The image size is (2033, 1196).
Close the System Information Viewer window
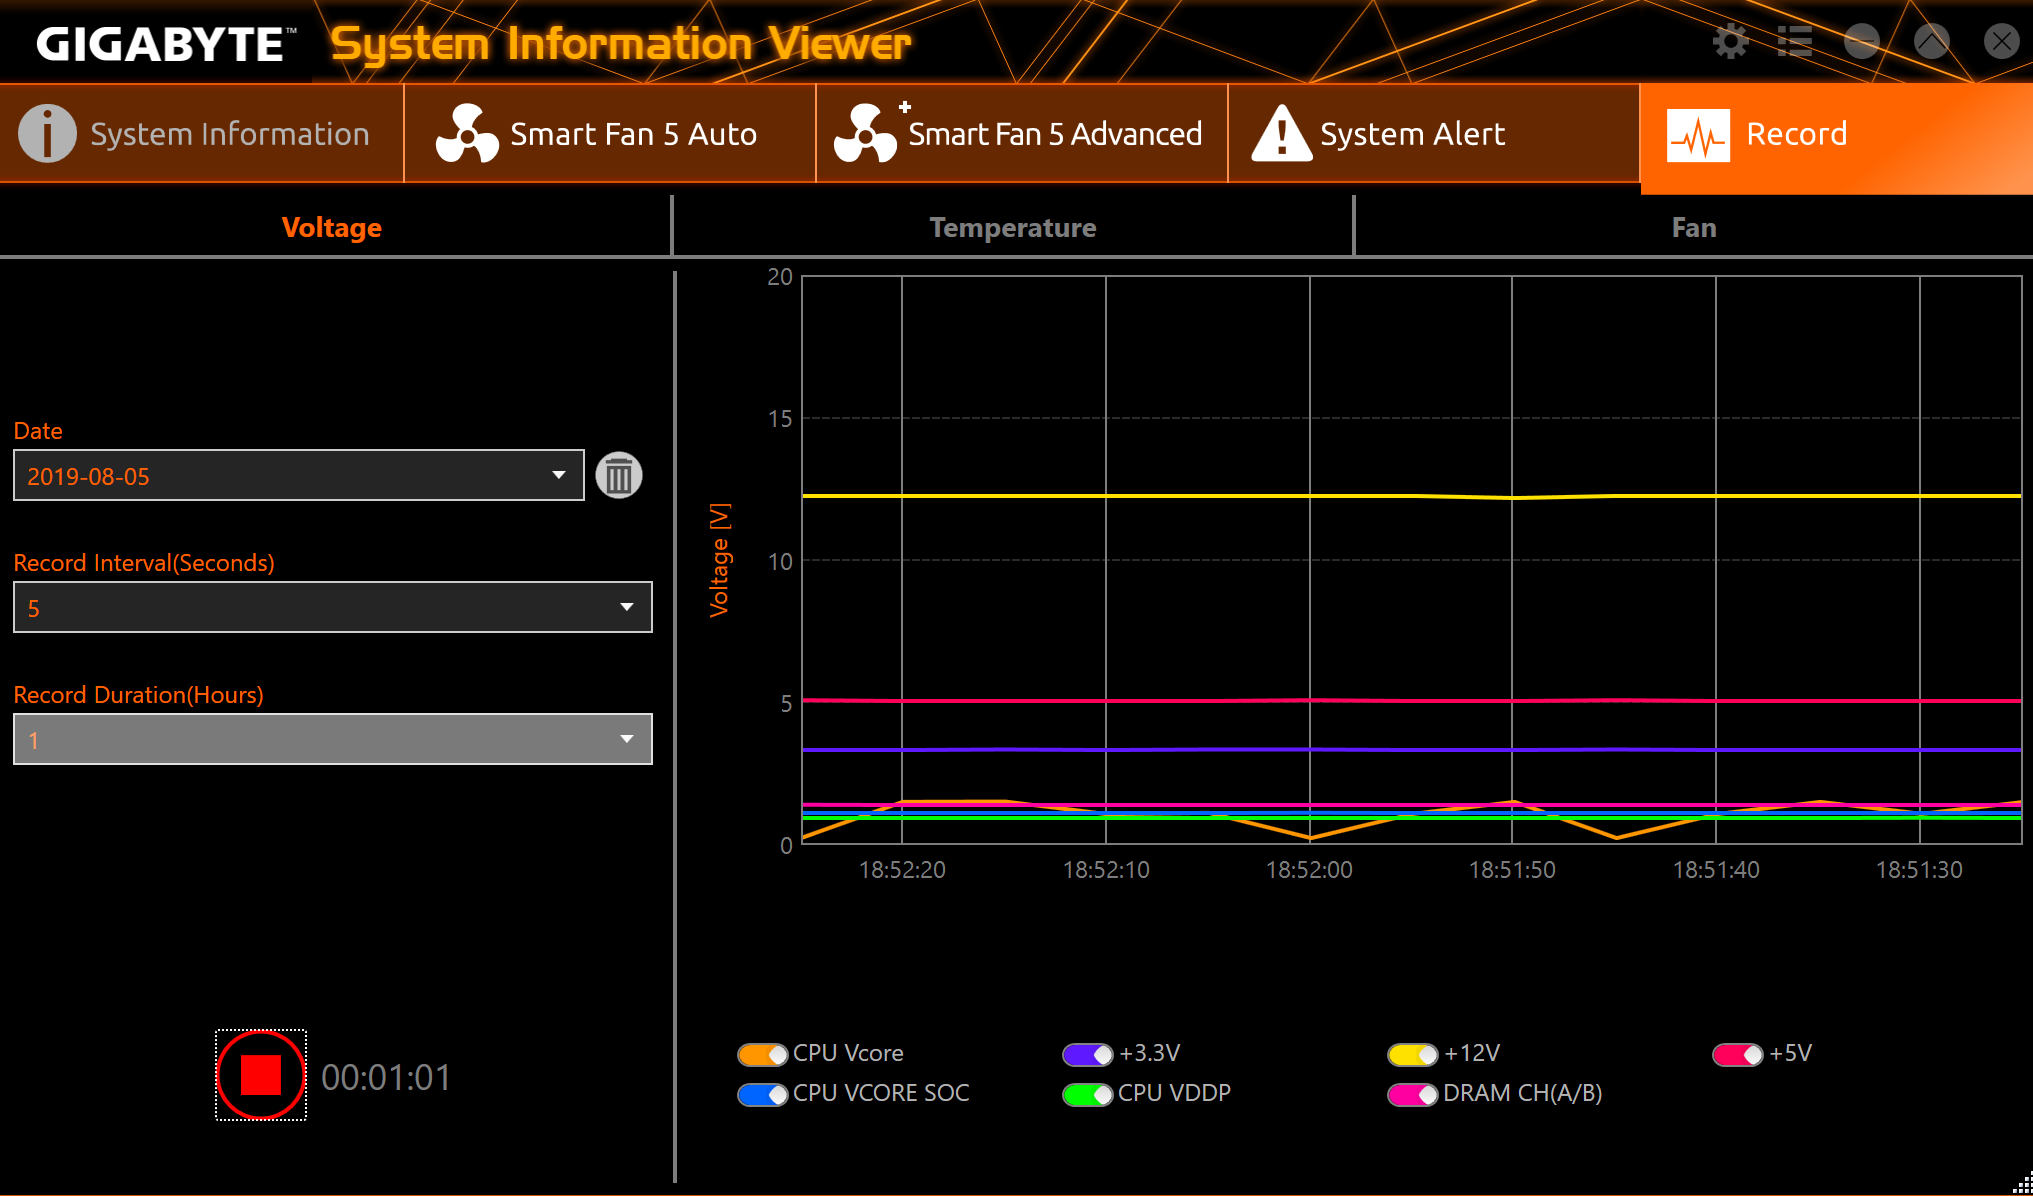coord(2001,42)
